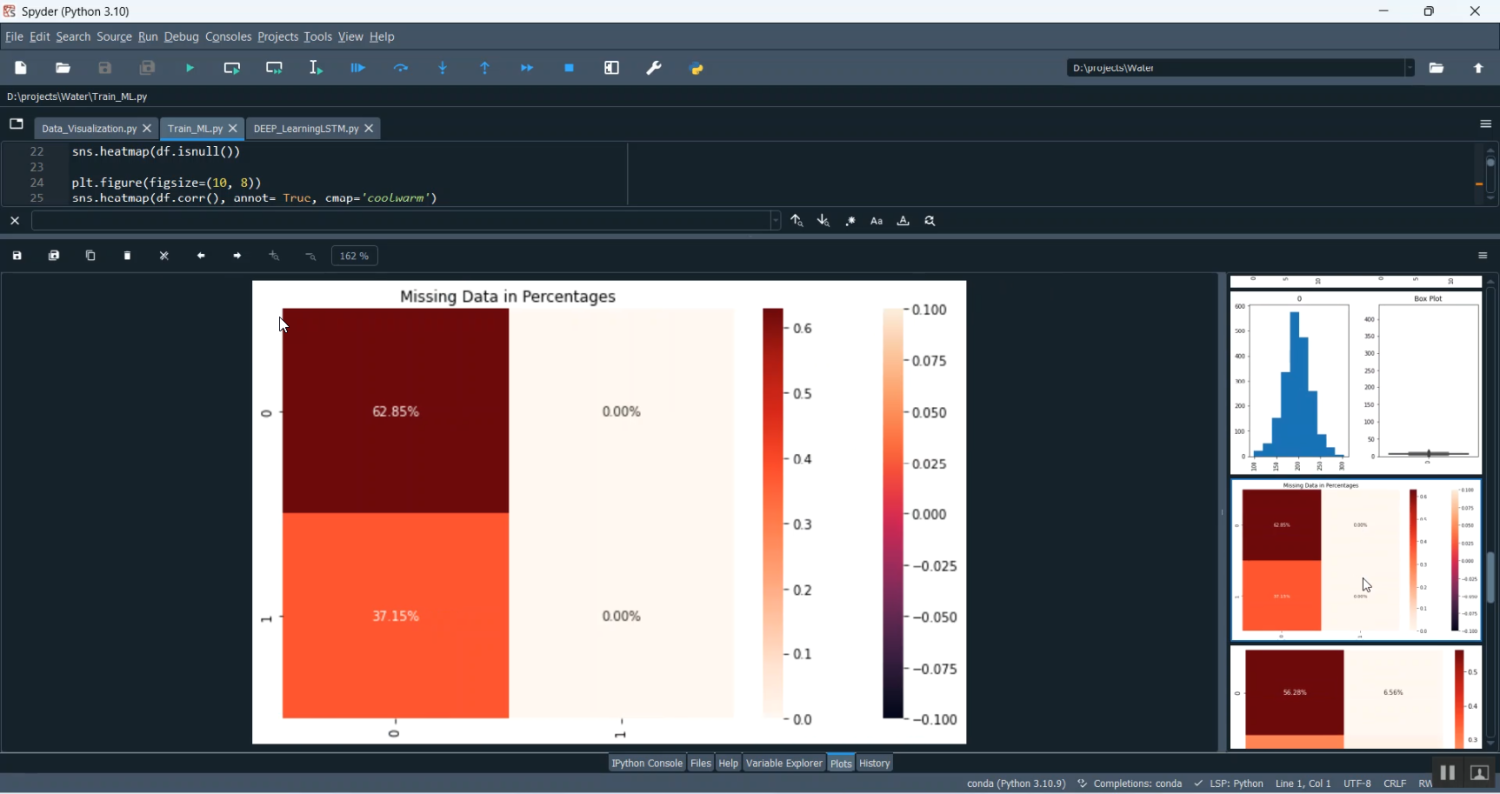
Task: Open Preferences via the wrench icon
Action: click(x=654, y=68)
